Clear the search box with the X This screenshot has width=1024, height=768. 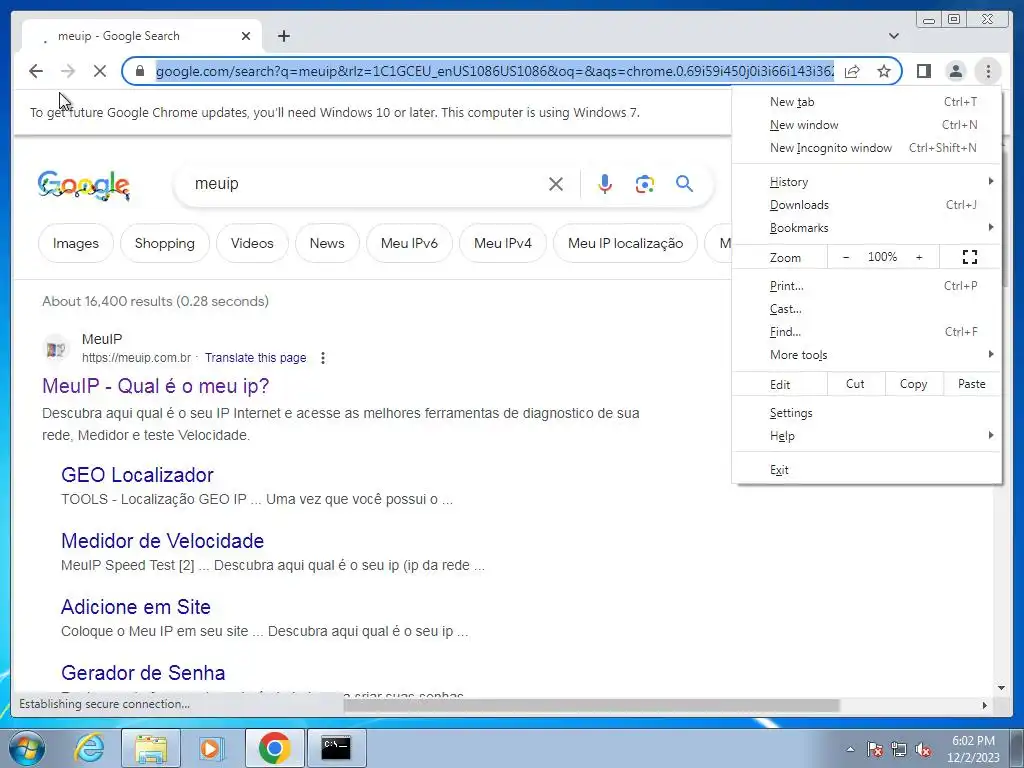click(556, 184)
